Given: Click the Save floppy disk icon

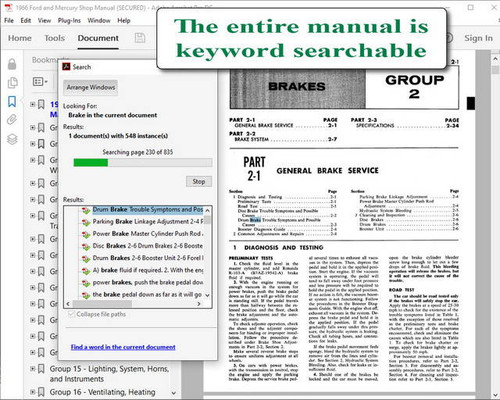Looking at the screenshot, I should (x=140, y=38).
